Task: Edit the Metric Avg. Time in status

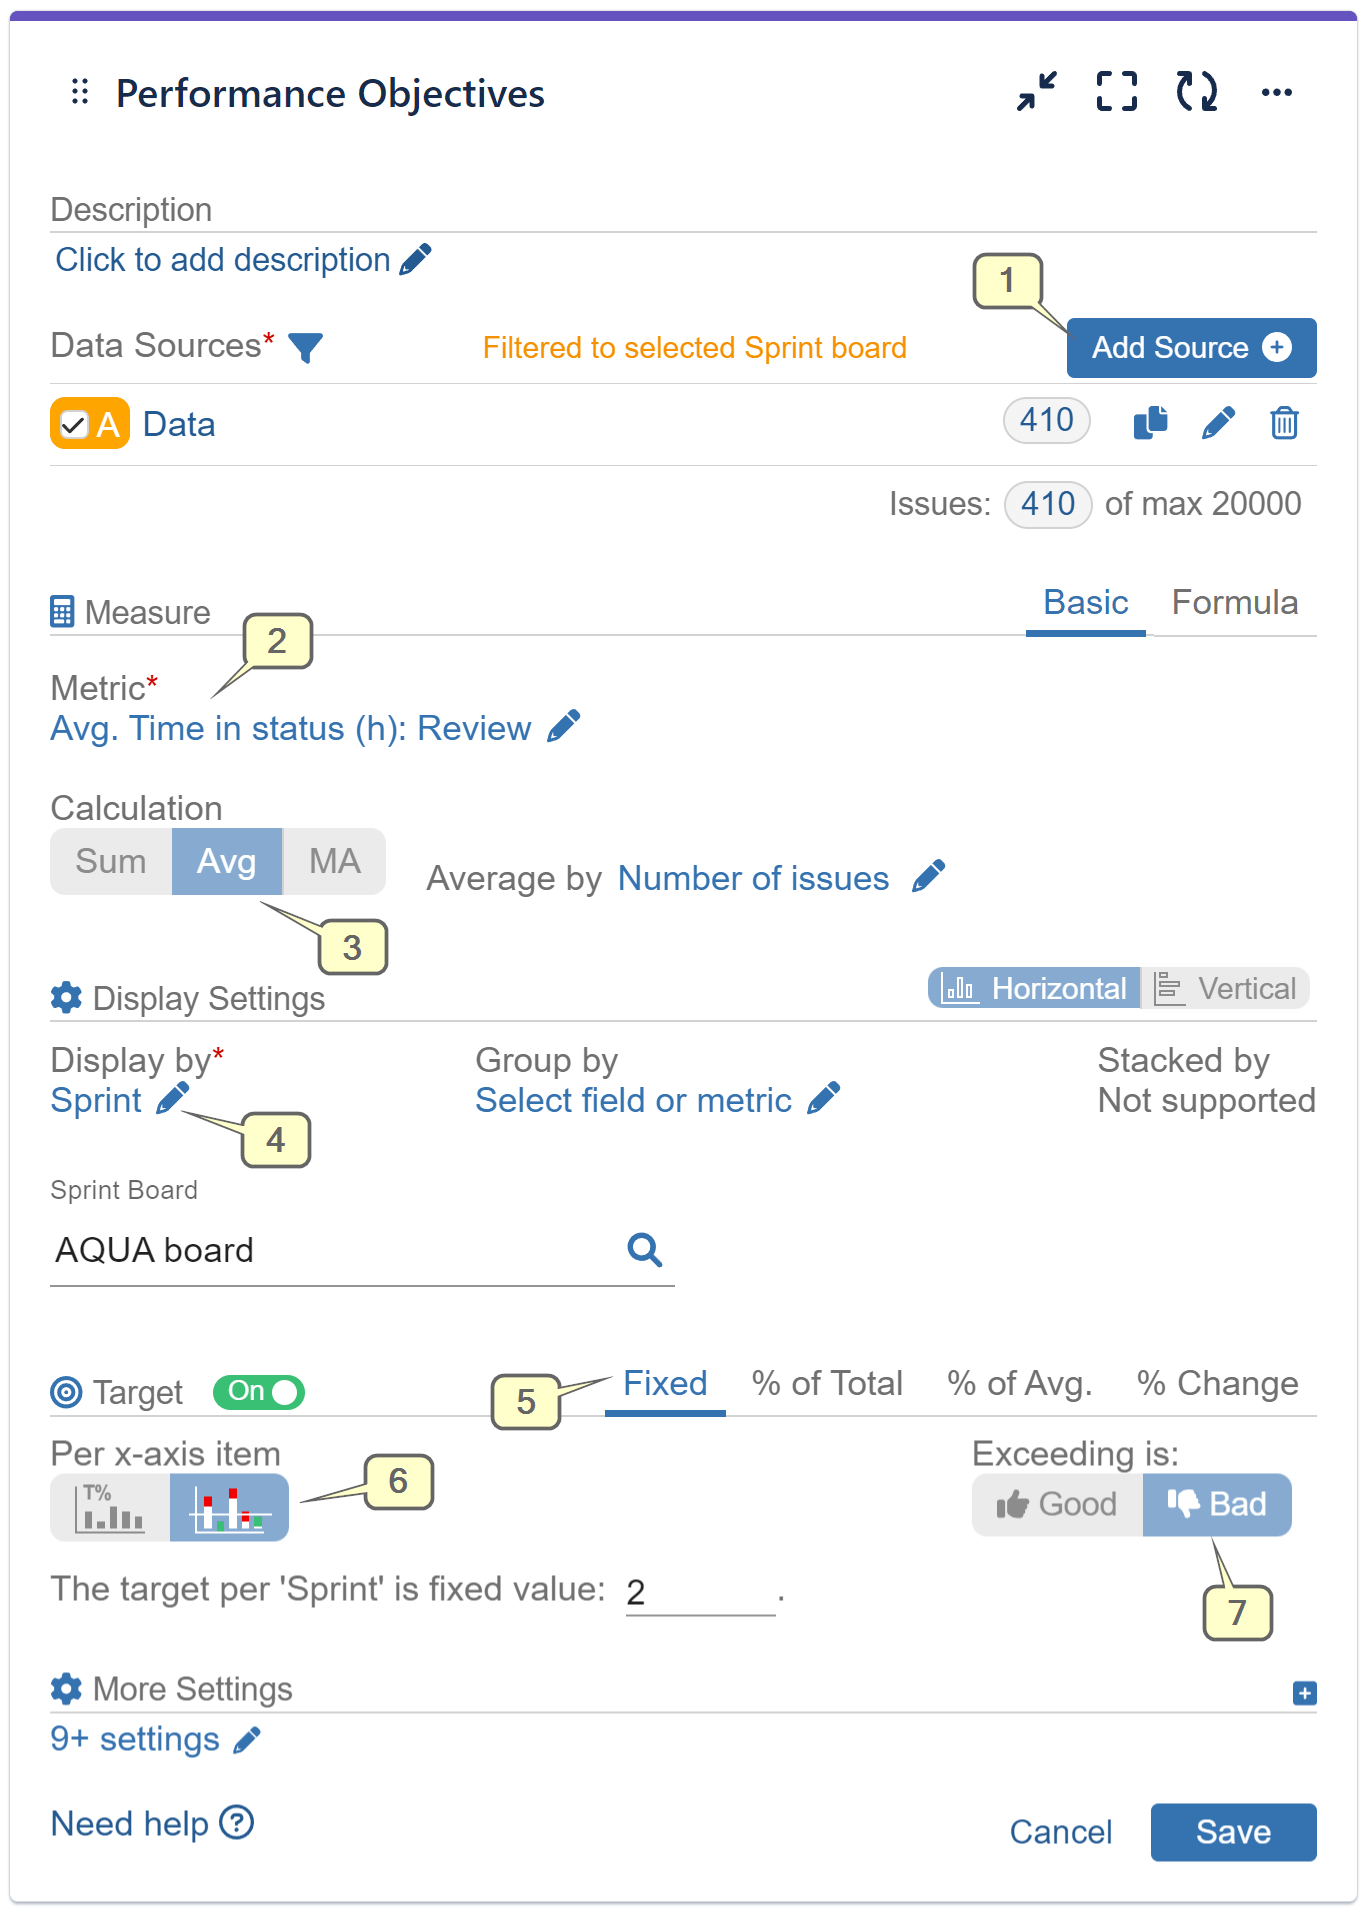Action: (x=564, y=727)
